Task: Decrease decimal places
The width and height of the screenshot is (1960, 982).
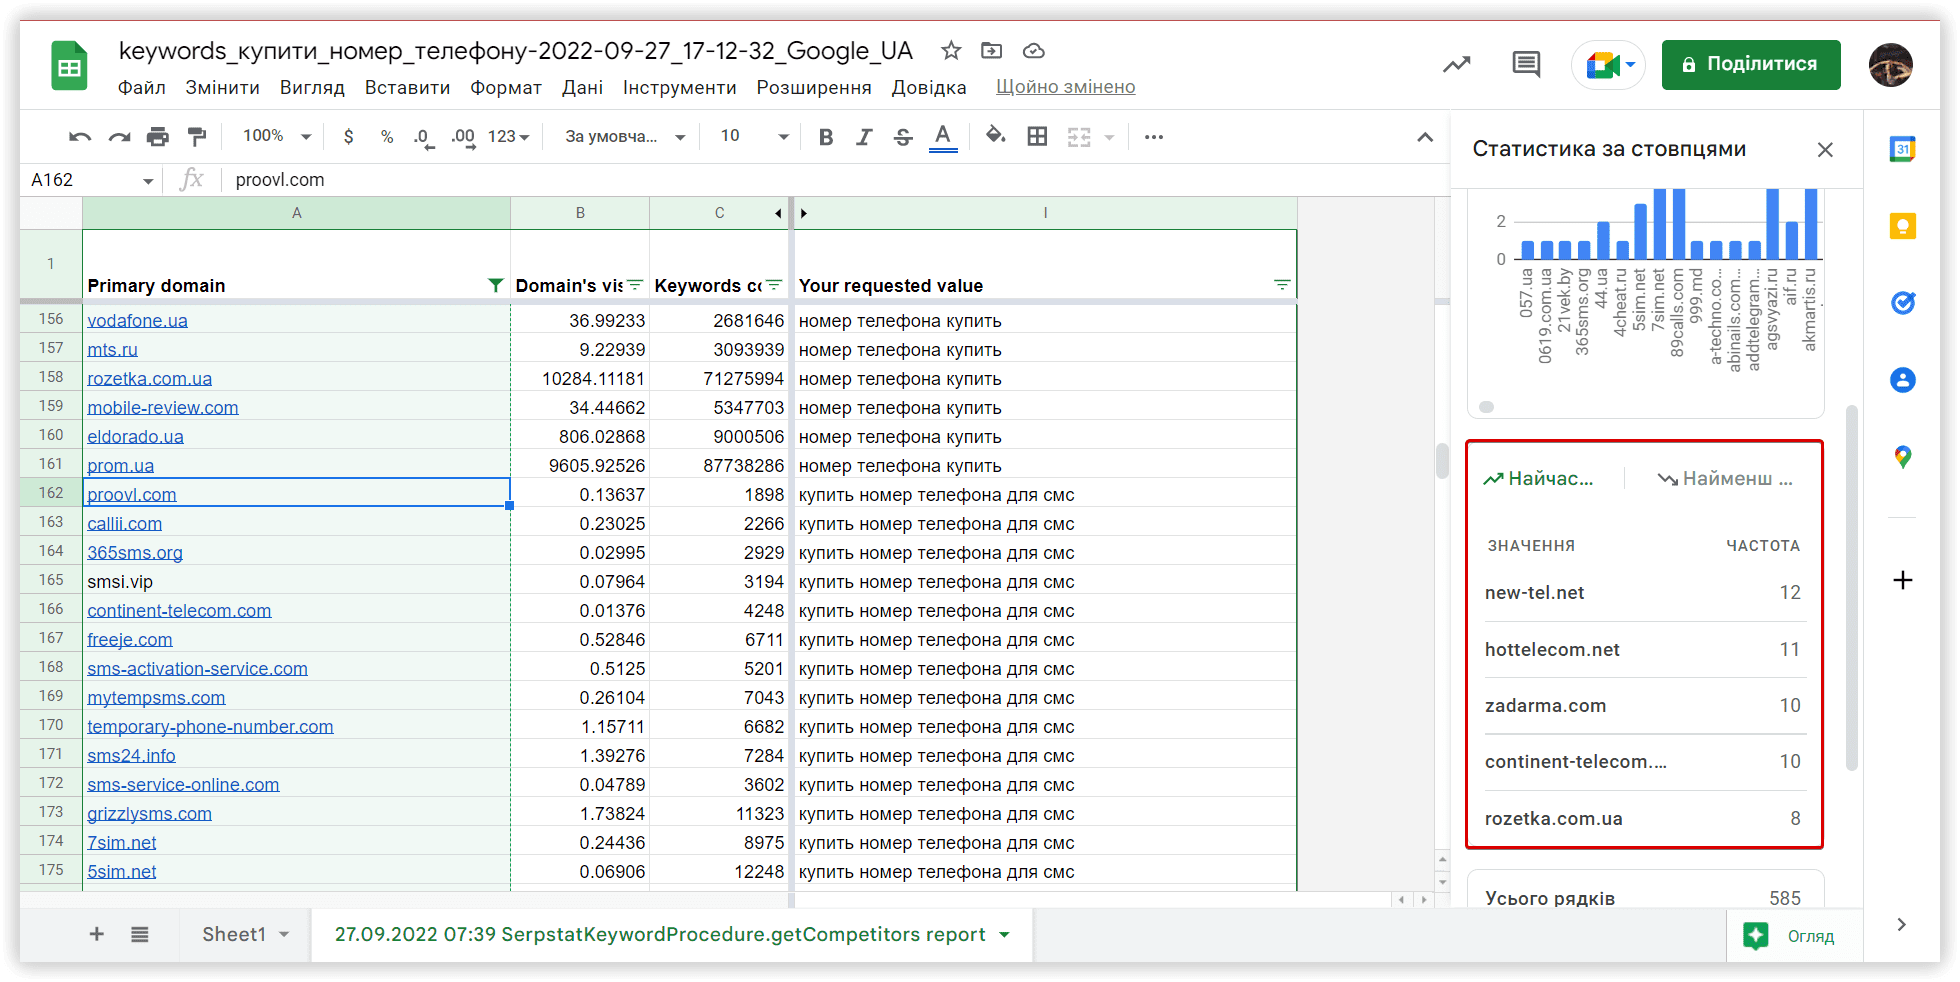Action: 424,137
